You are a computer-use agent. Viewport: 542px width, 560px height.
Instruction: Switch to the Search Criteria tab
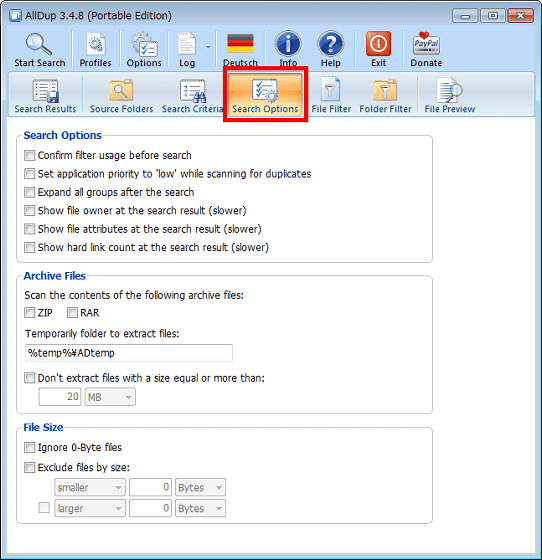(192, 95)
